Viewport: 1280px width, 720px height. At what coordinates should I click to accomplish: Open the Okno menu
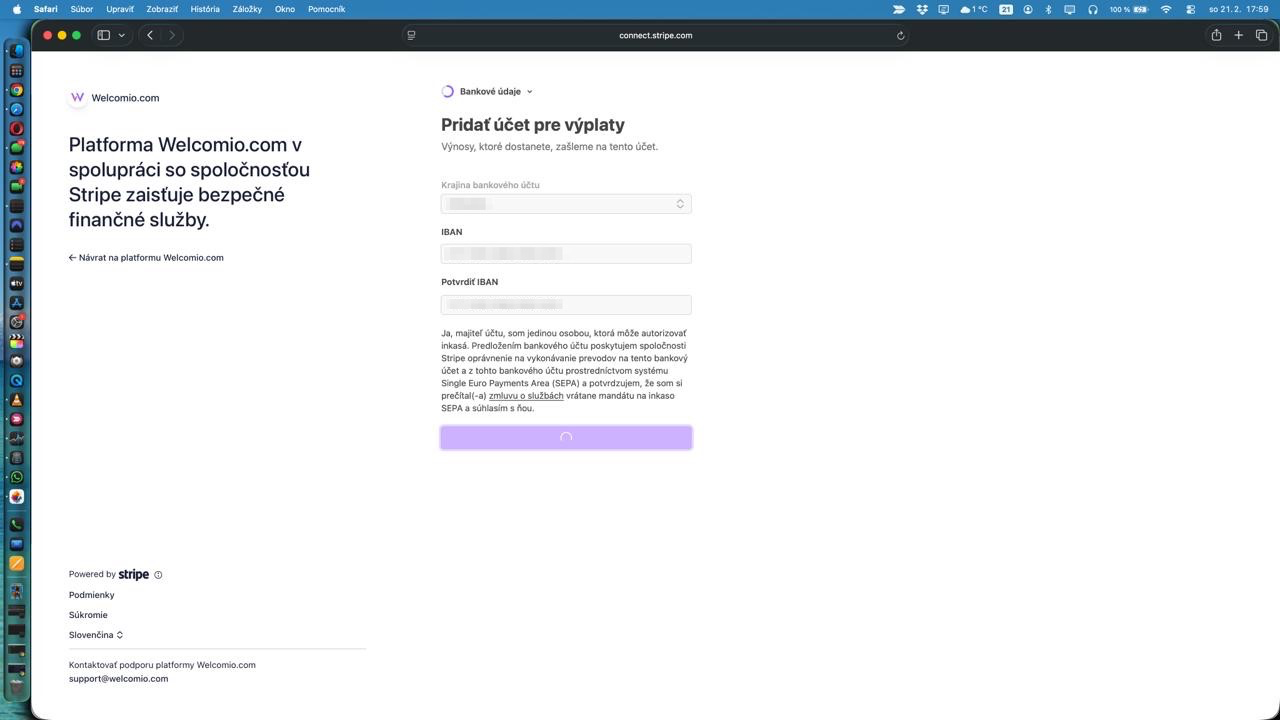[285, 9]
